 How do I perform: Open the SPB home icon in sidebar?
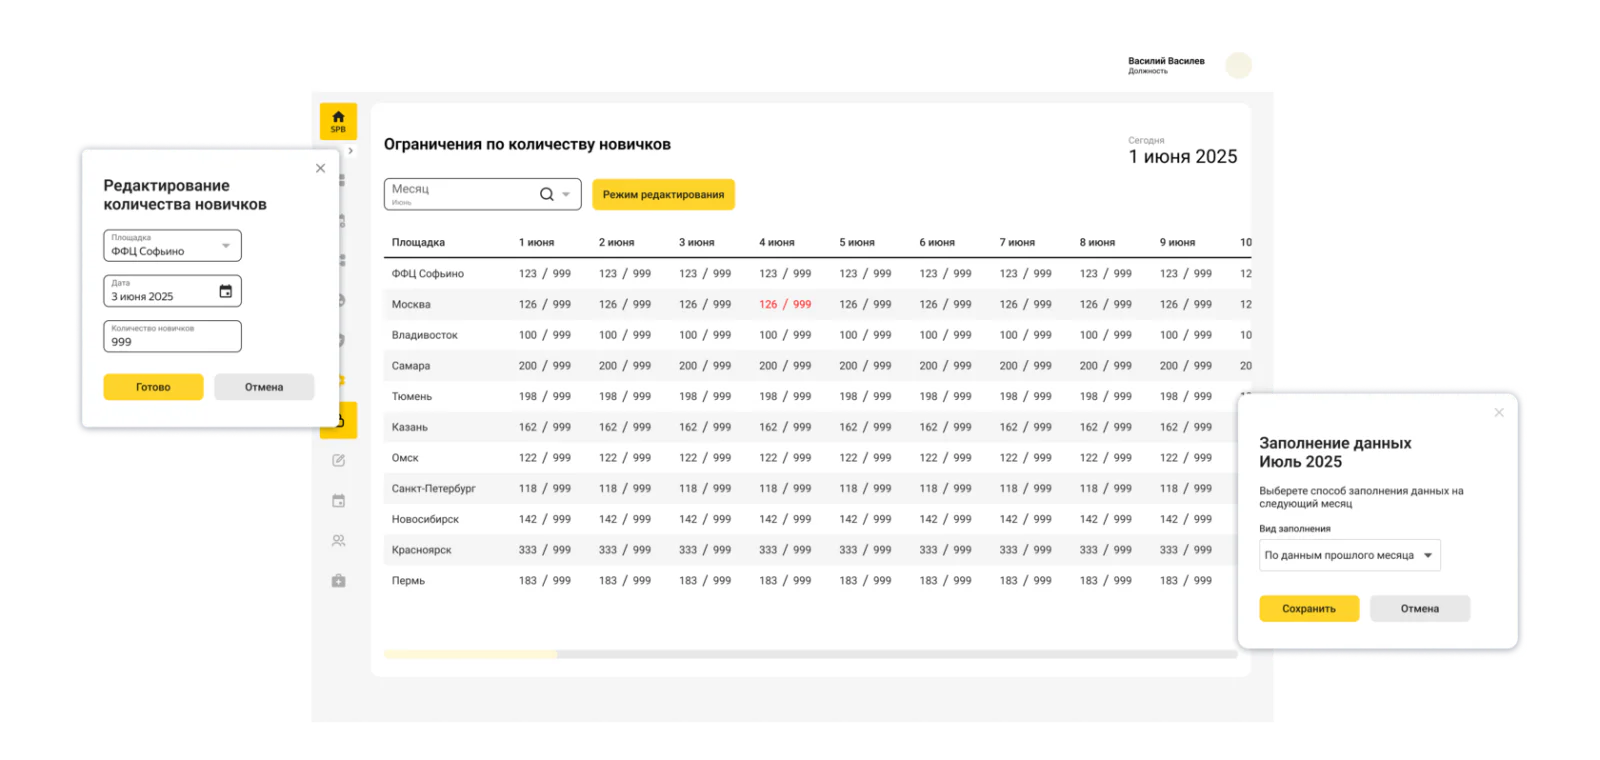pos(338,121)
